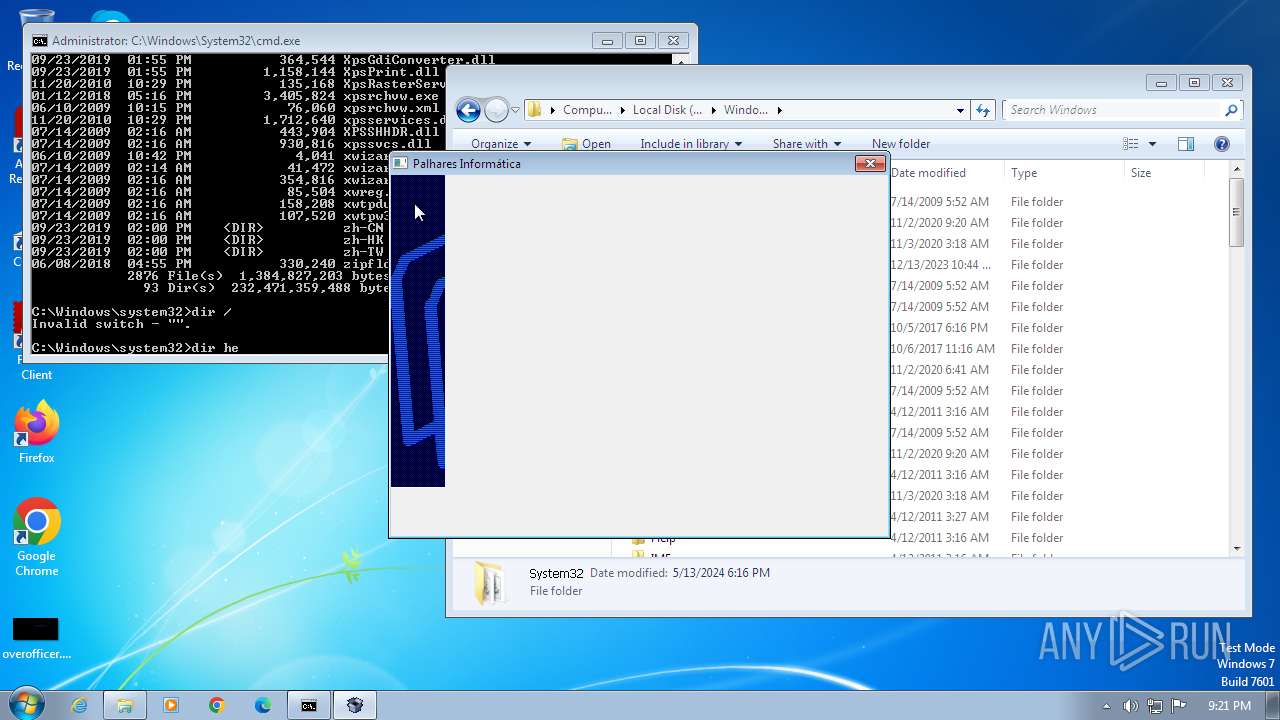Select Windo... breadcrumb in address bar
The height and width of the screenshot is (720, 1280).
(x=745, y=110)
